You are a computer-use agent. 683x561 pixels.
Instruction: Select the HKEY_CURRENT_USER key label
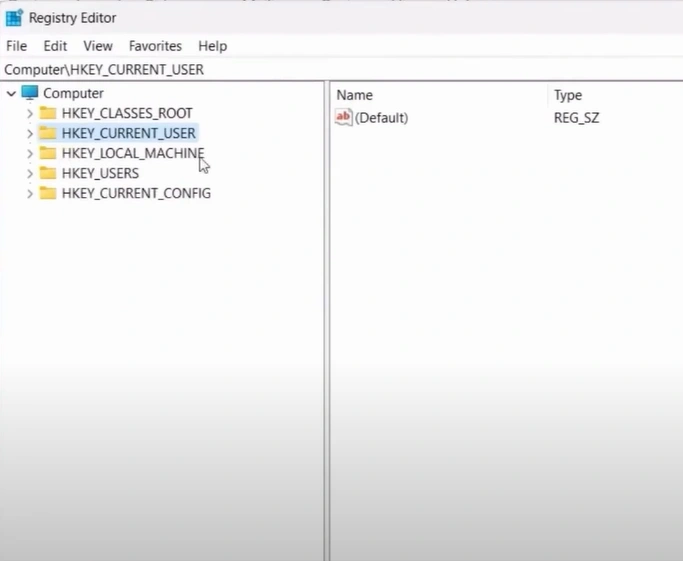pos(128,133)
